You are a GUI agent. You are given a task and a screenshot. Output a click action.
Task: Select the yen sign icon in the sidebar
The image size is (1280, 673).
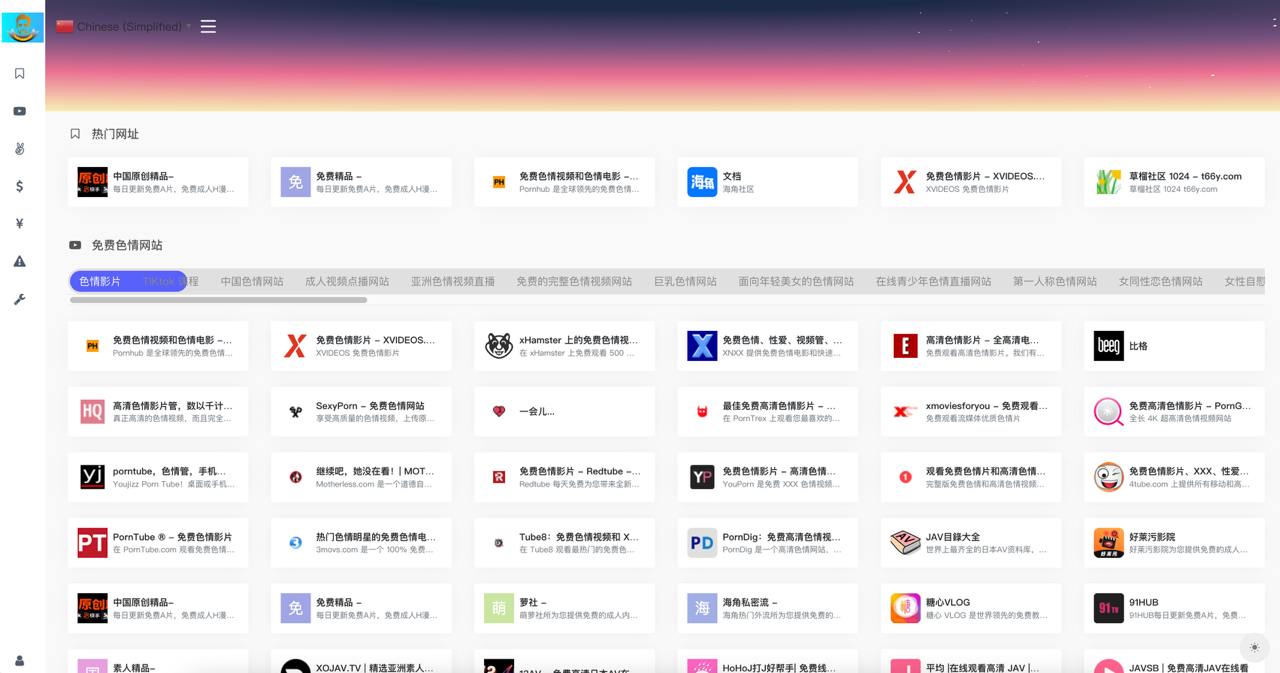pyautogui.click(x=19, y=224)
